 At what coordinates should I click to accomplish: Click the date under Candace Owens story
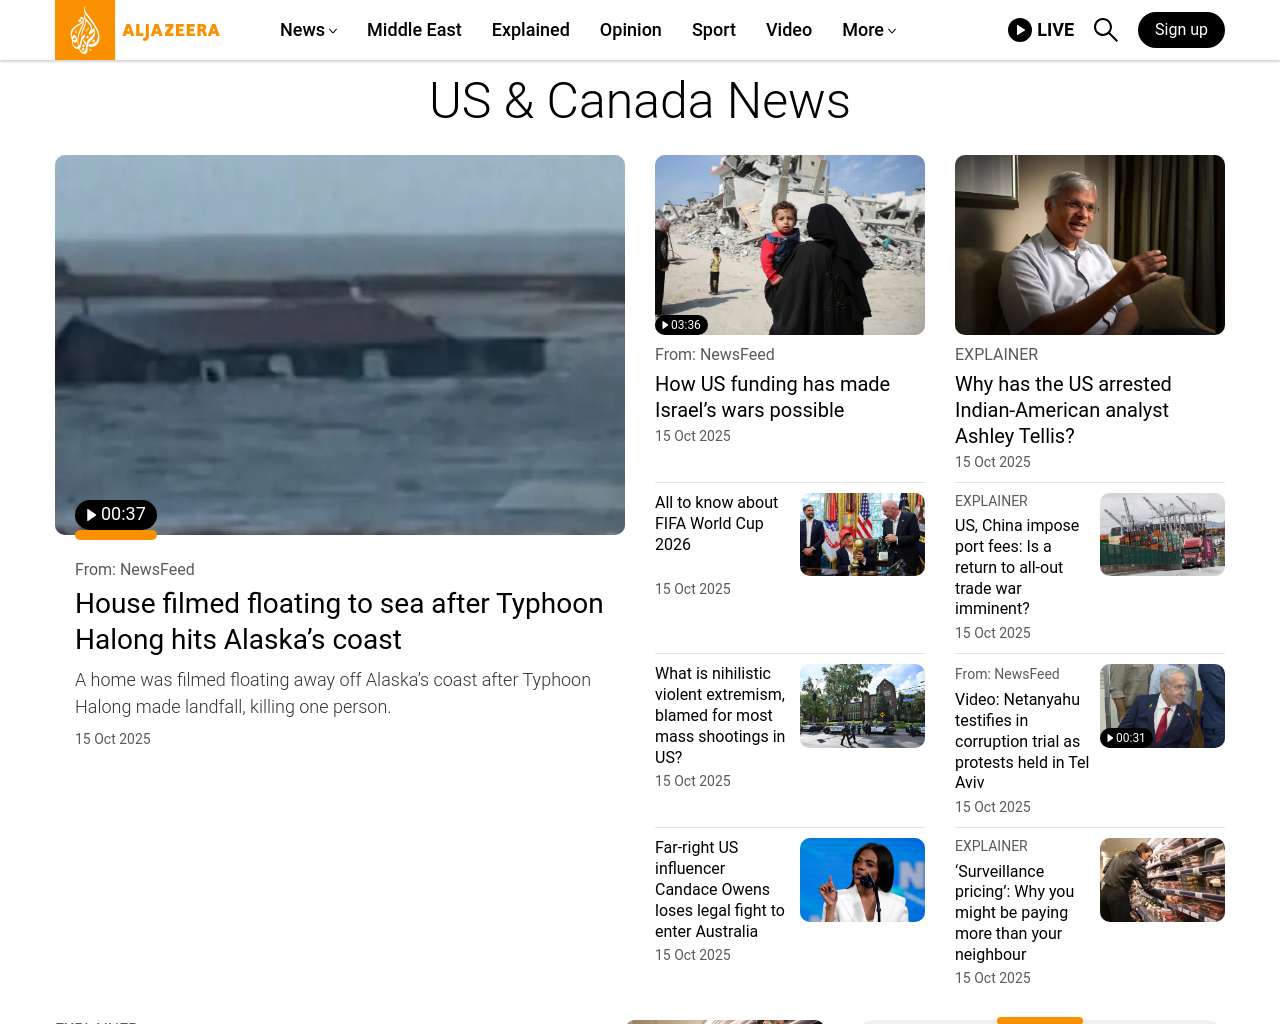pos(693,955)
